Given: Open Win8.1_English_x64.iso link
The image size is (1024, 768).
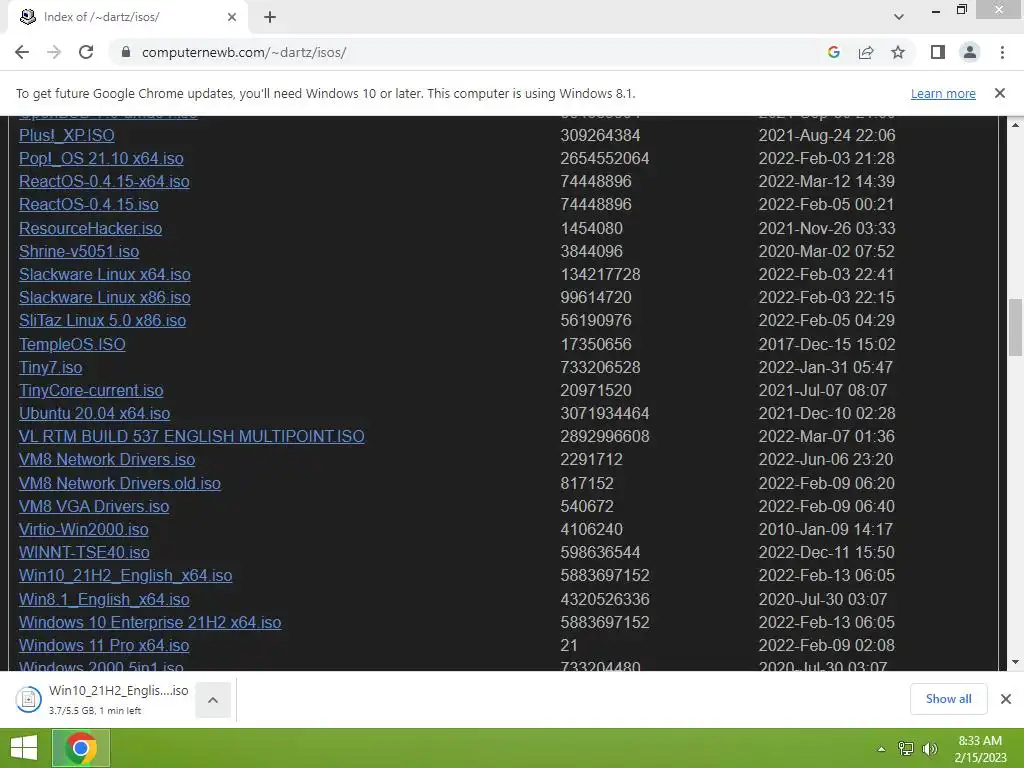Looking at the screenshot, I should pos(104,600).
